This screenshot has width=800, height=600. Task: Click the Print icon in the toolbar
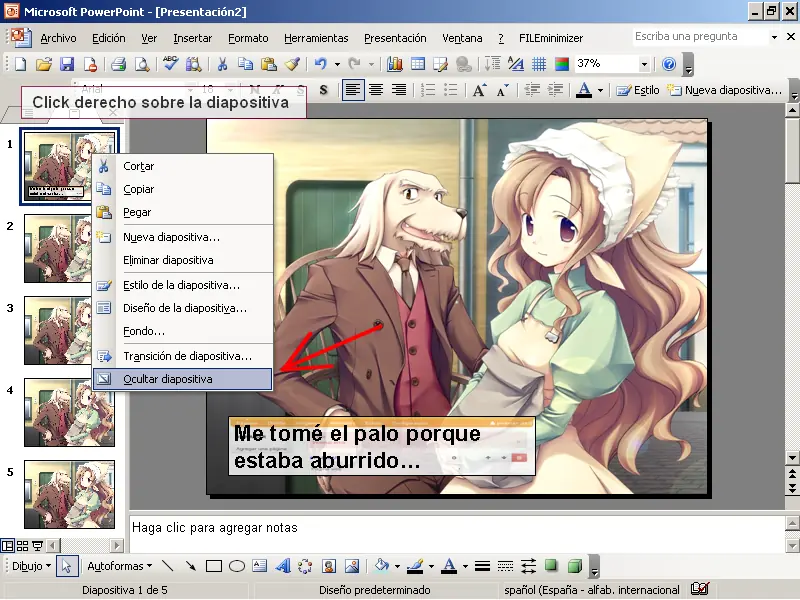(118, 64)
